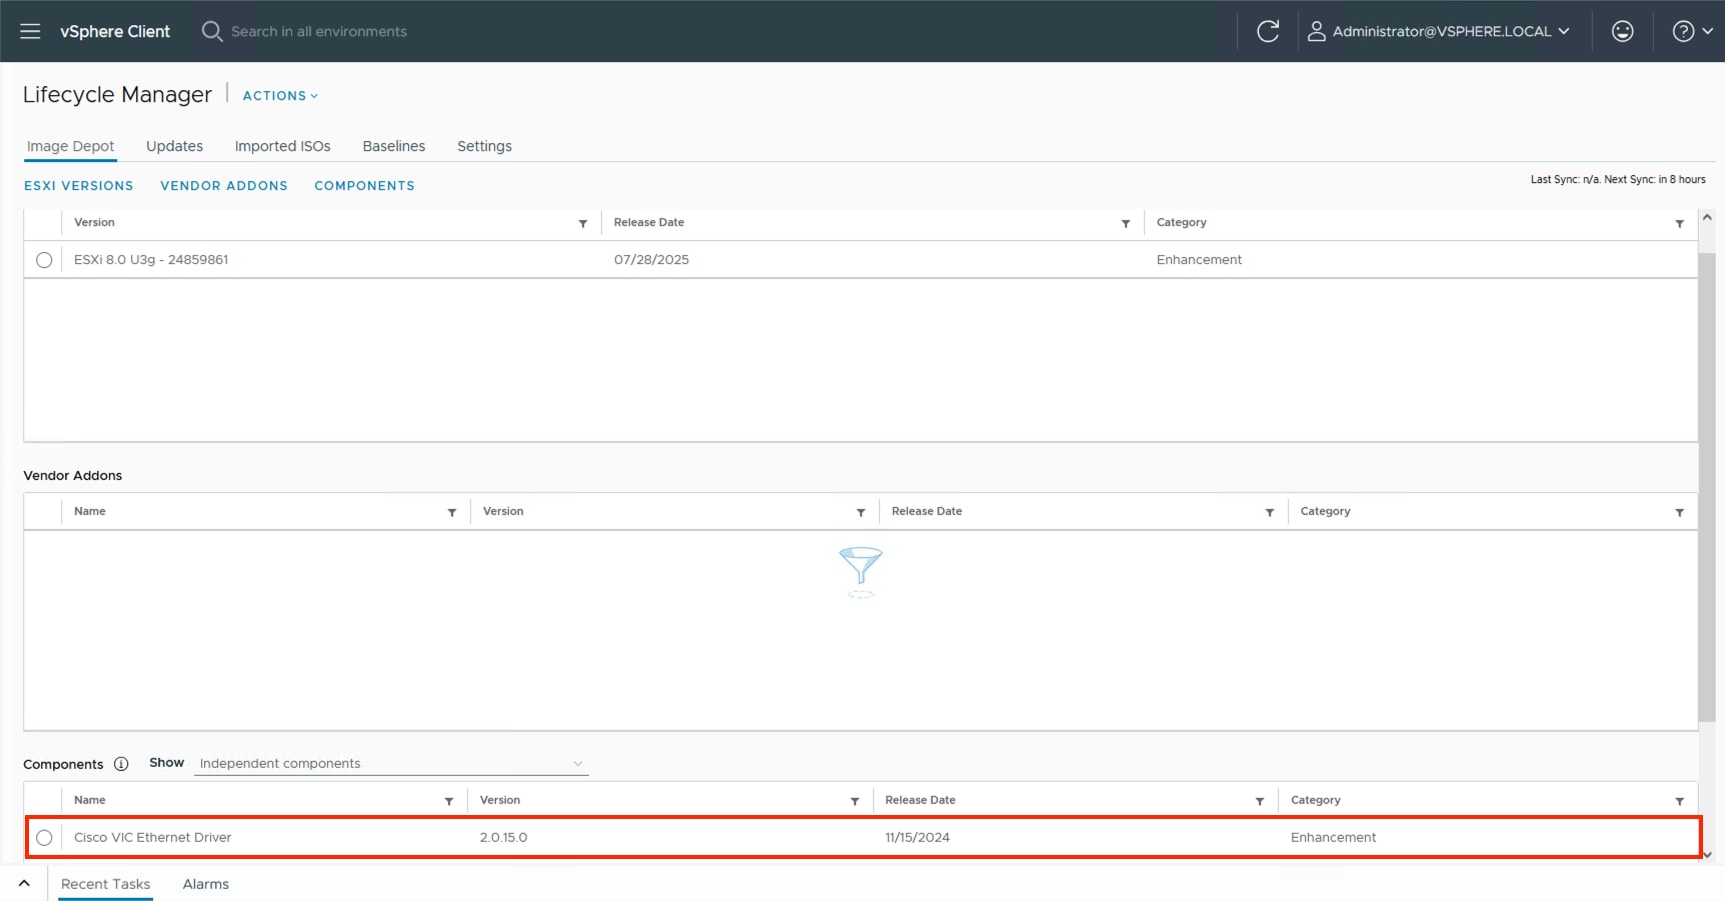Refresh the vSphere Client view
This screenshot has width=1725, height=901.
(x=1267, y=31)
